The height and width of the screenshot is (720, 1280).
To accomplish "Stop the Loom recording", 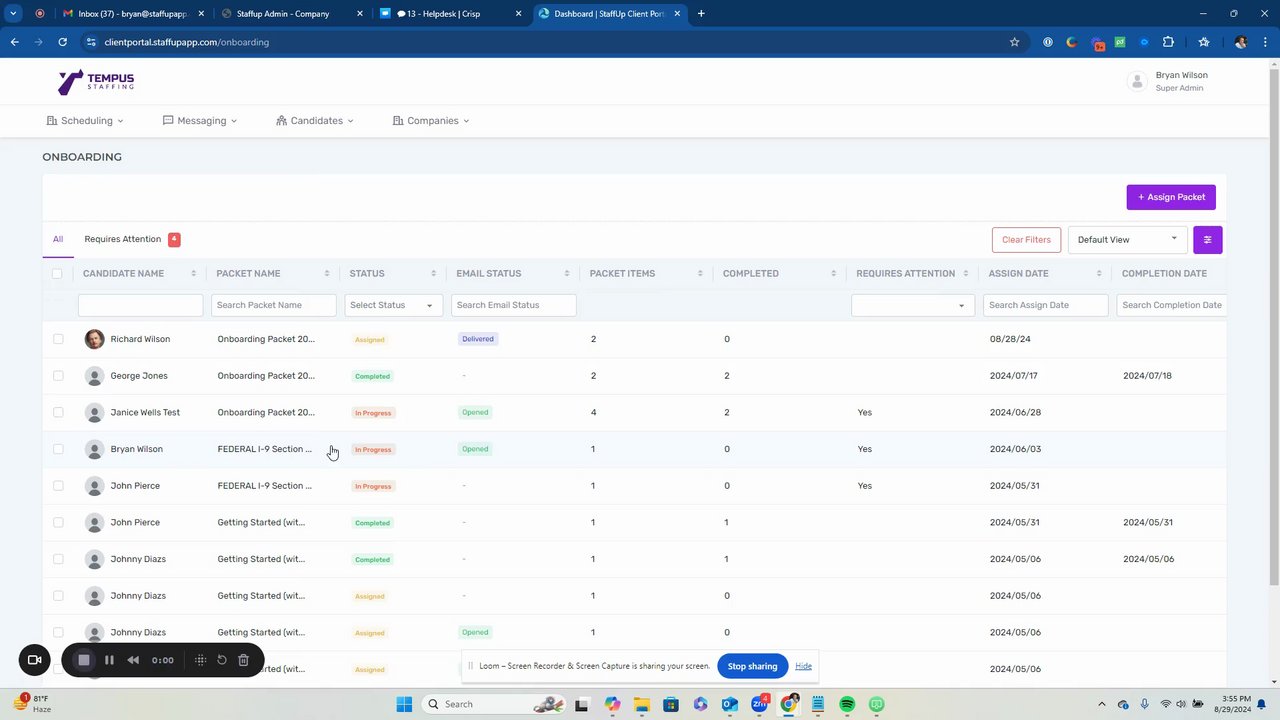I will point(84,660).
